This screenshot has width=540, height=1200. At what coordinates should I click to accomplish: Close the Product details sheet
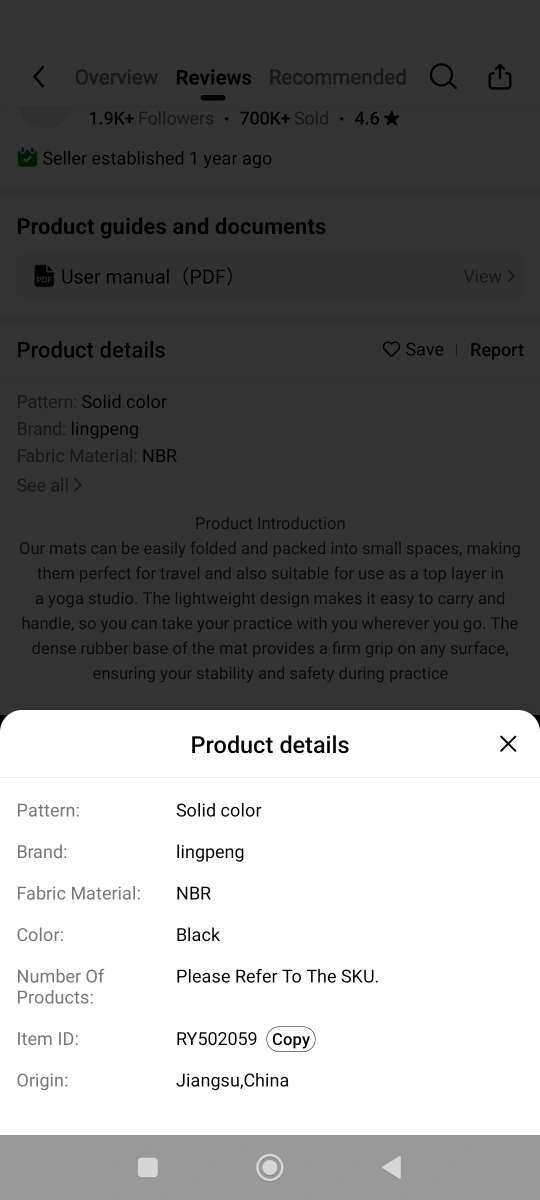tap(508, 744)
